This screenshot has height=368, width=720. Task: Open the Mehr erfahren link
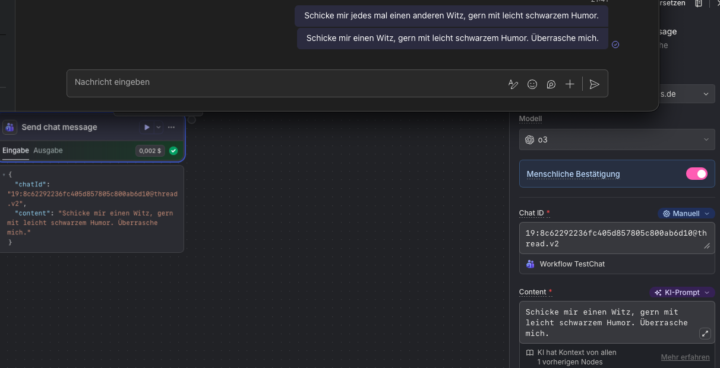685,357
